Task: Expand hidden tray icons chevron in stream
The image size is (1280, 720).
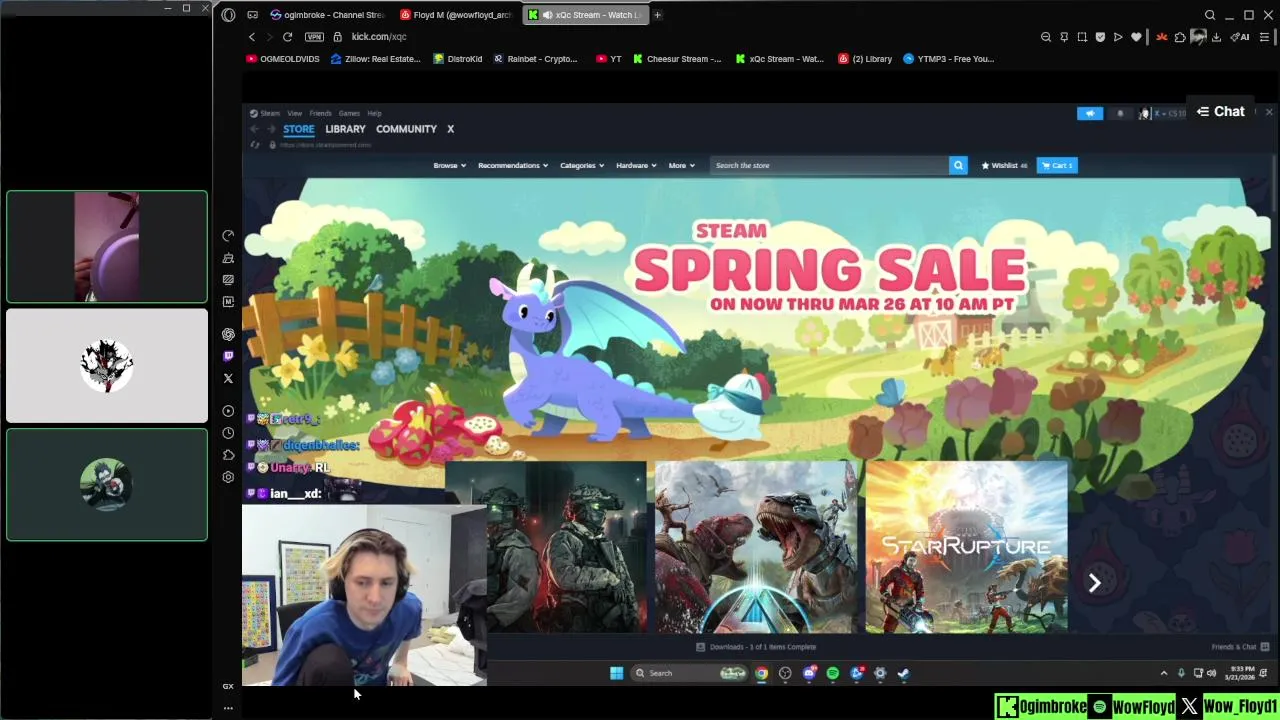Action: tap(1164, 673)
